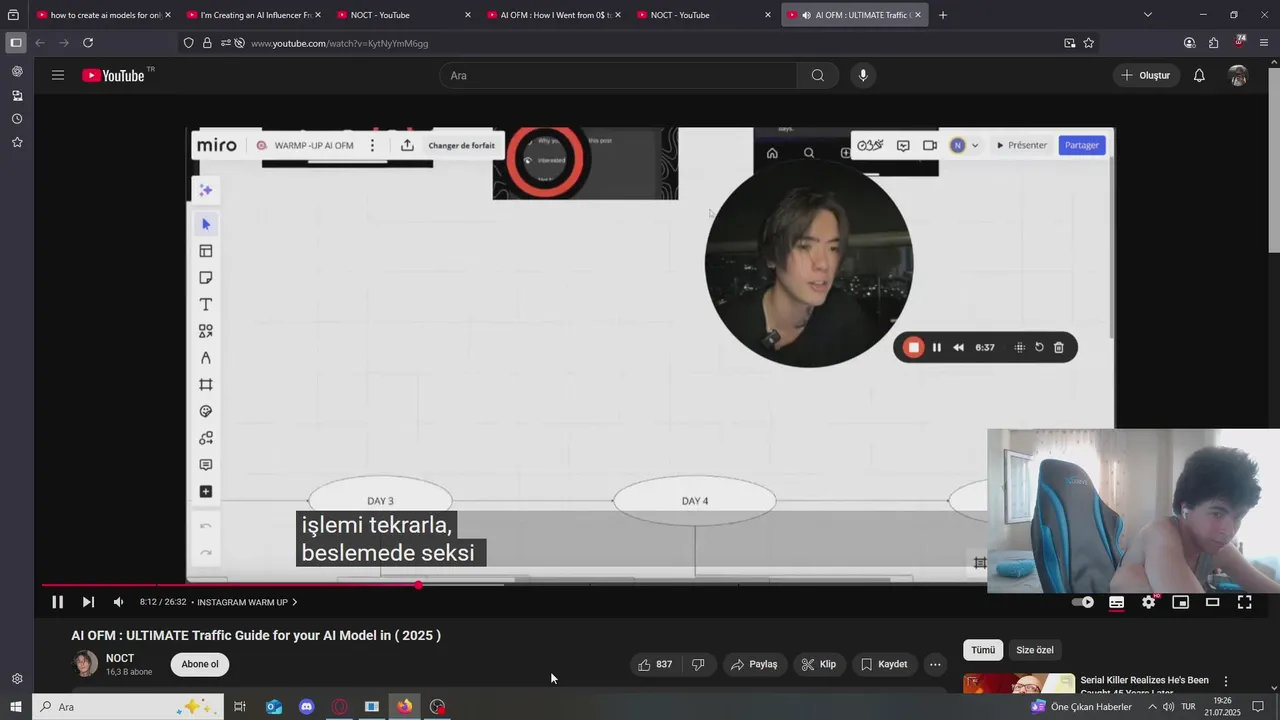This screenshot has height=720, width=1280.
Task: Switch to 'how to create ai models' tab
Action: click(104, 15)
